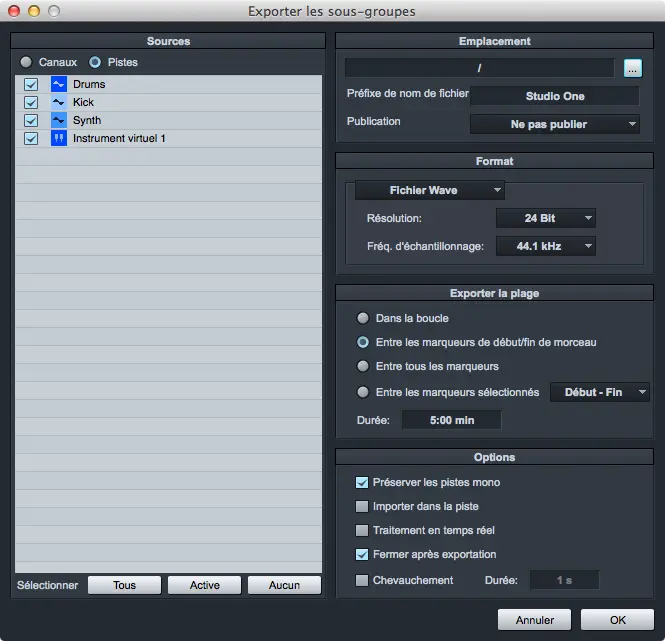The image size is (665, 641).
Task: Open the folder browse button for location
Action: (631, 68)
